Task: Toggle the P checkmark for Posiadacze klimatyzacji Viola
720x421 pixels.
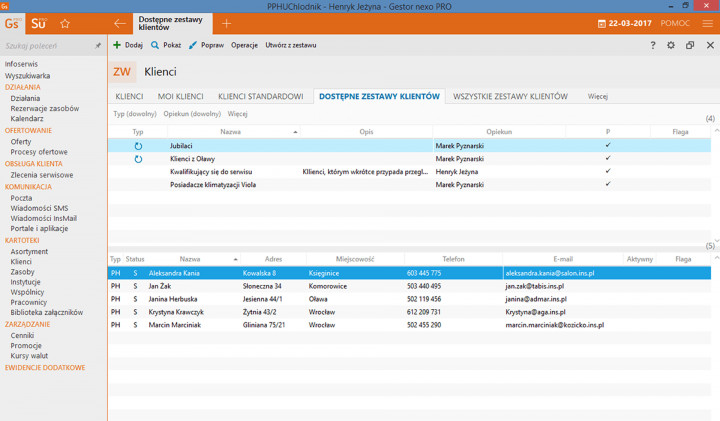Action: point(608,184)
